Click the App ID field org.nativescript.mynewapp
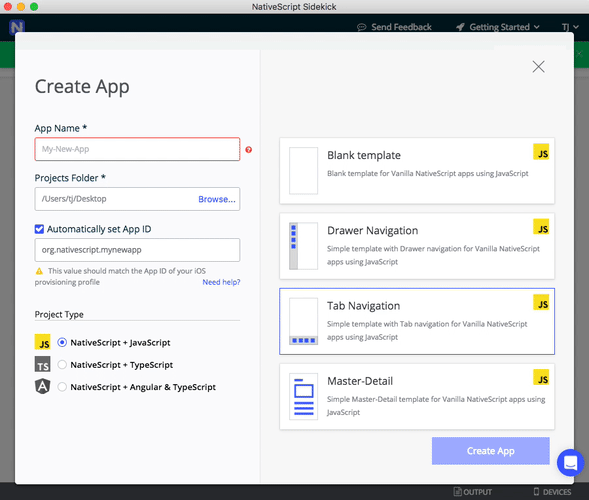This screenshot has width=589, height=500. pos(137,250)
